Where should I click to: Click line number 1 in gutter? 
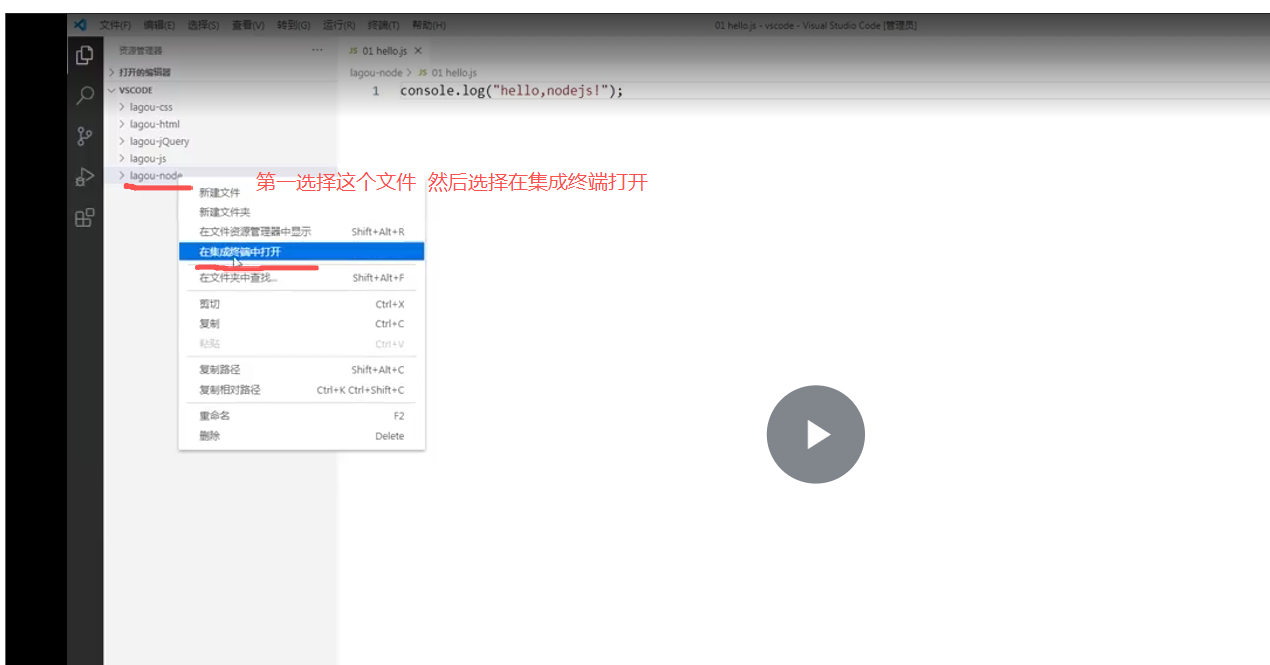click(x=375, y=91)
